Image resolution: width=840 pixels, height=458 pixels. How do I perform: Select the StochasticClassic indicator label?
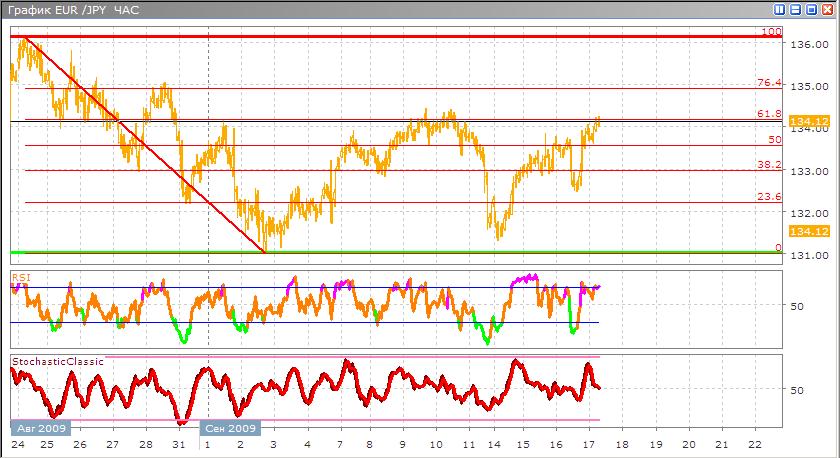point(56,360)
